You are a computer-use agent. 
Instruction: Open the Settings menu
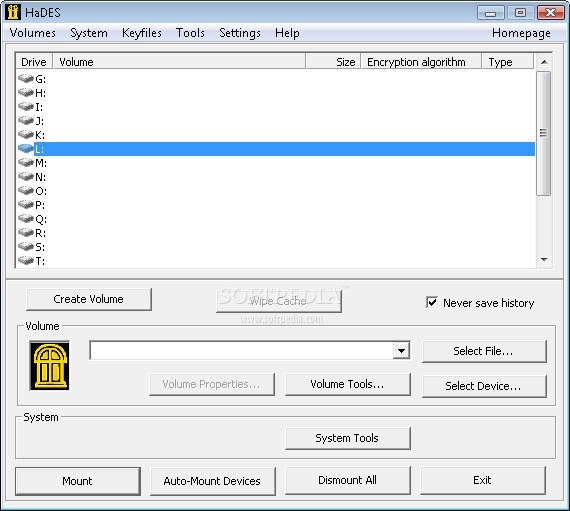tap(240, 33)
